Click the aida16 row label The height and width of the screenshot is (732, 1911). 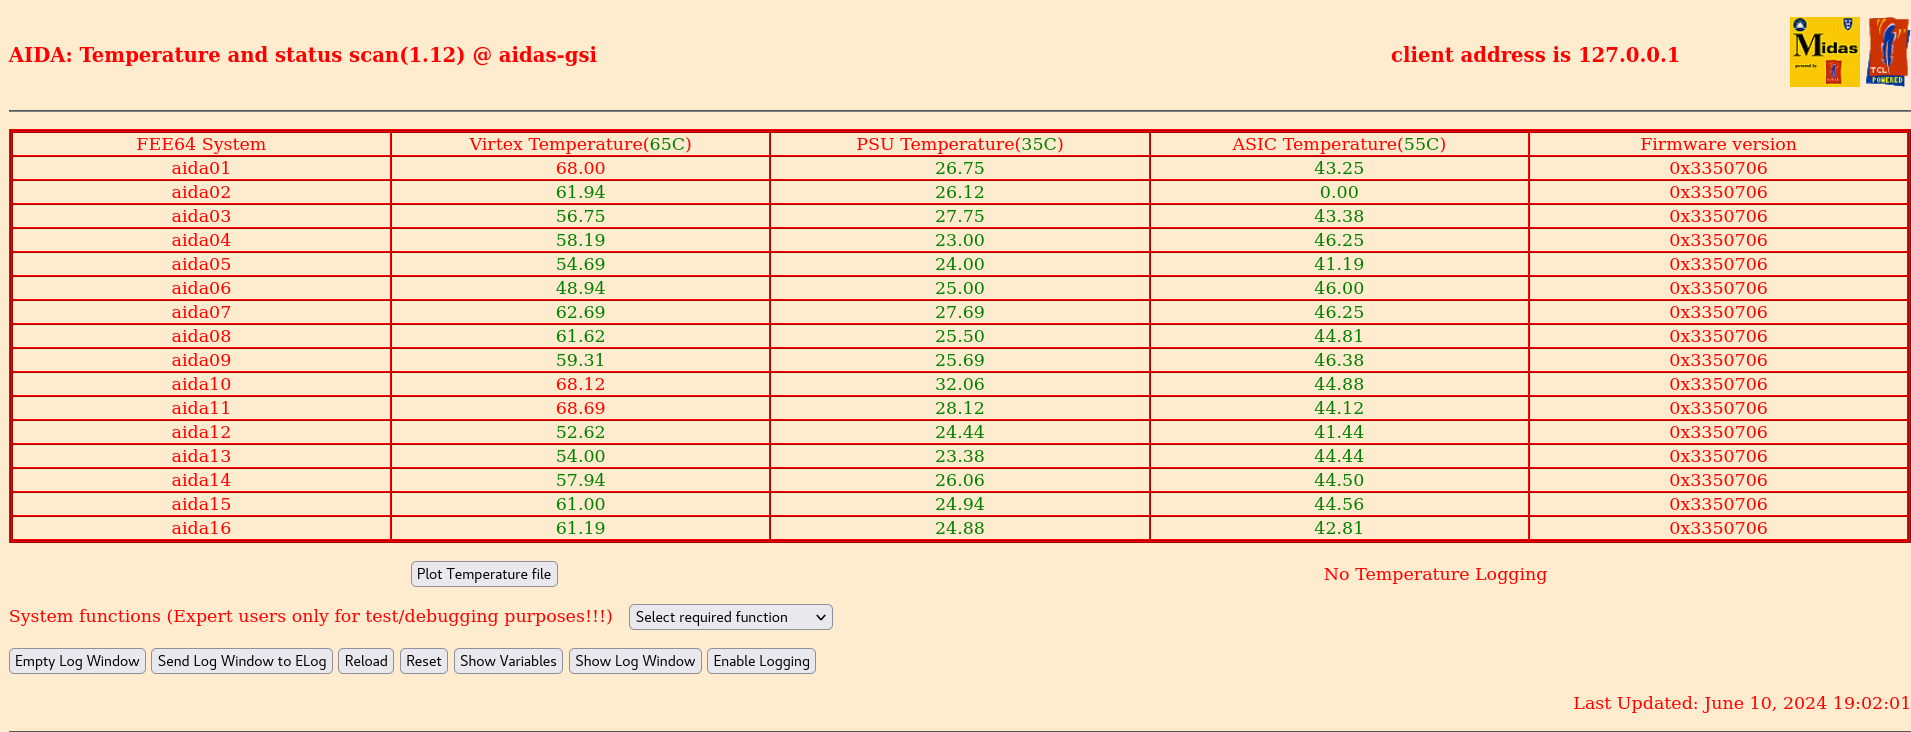coord(201,528)
